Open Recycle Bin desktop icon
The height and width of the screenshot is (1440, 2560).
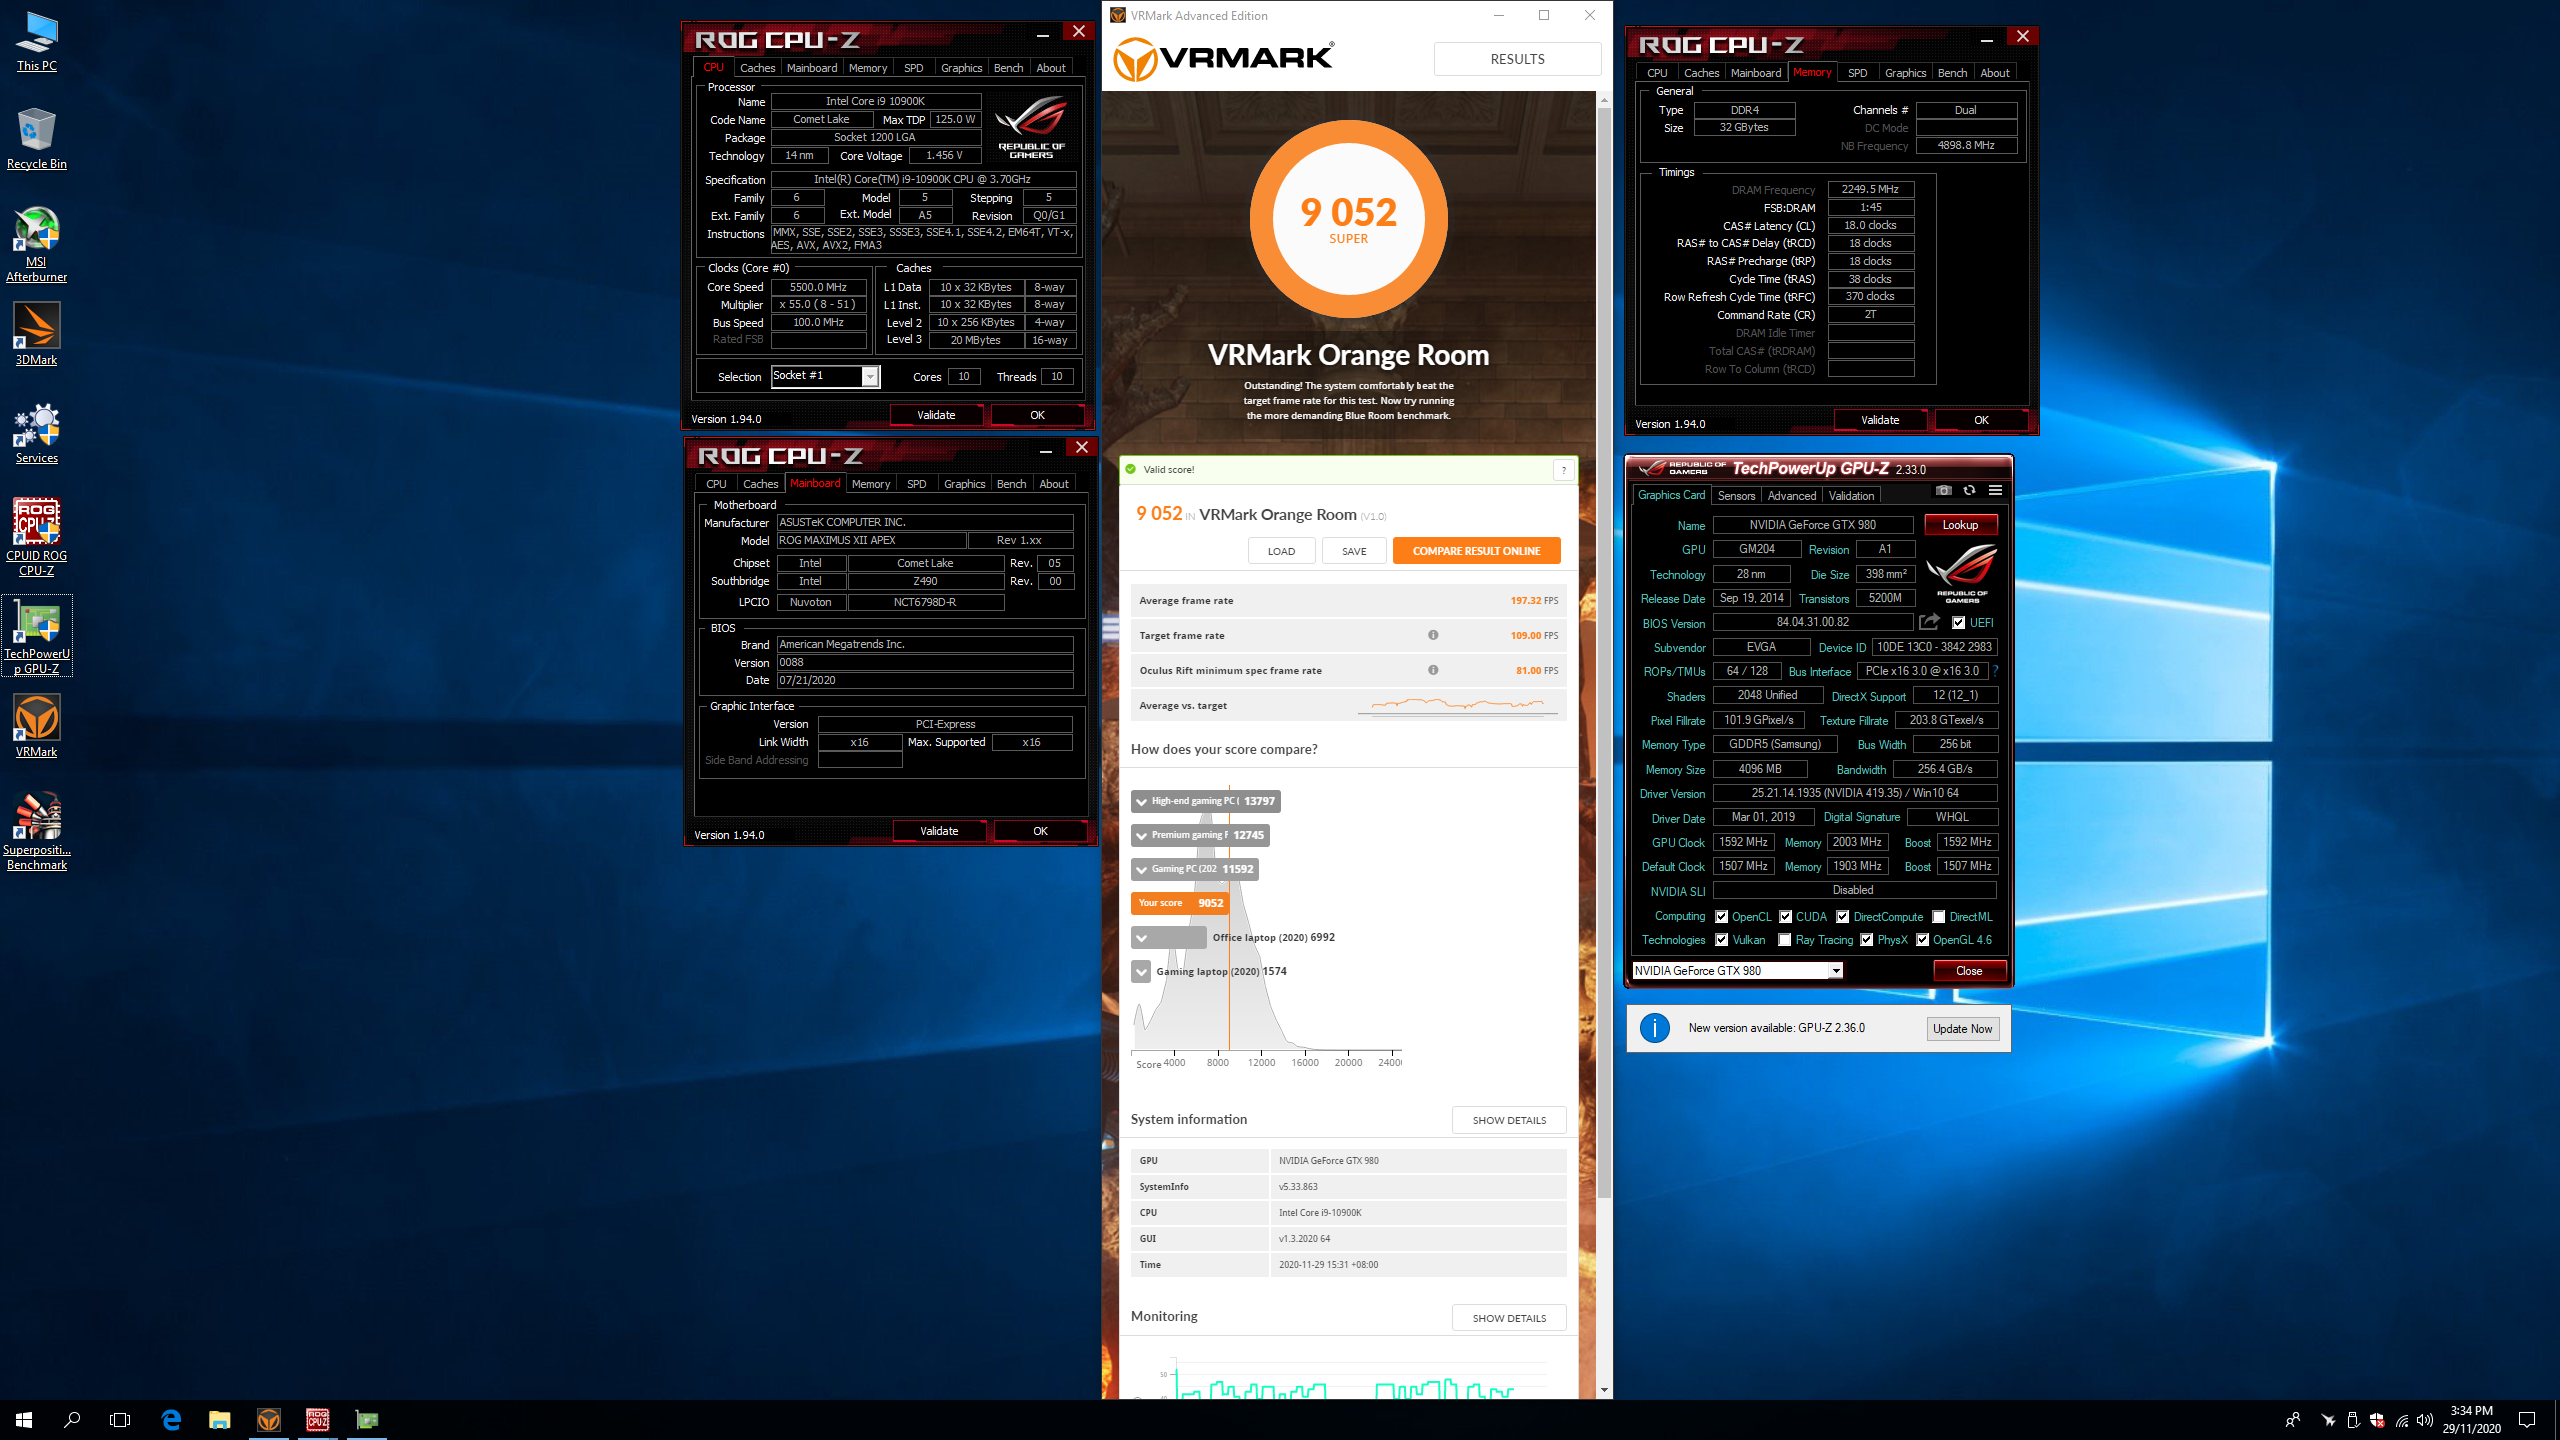[37, 139]
